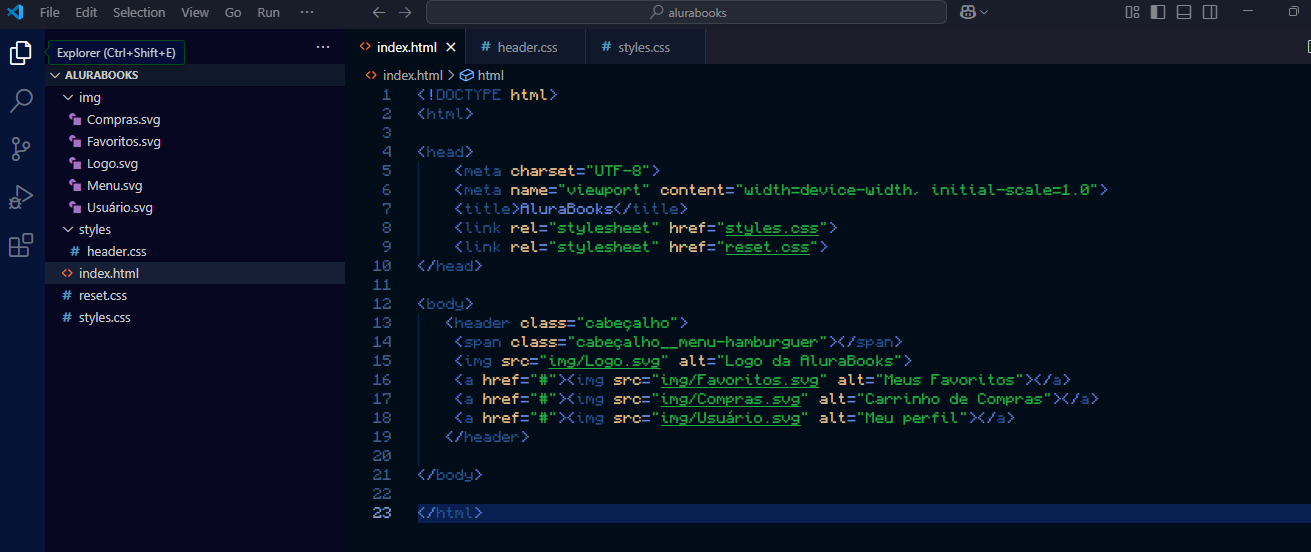Follow the img/Compras.svg src link
The width and height of the screenshot is (1311, 552).
pyautogui.click(x=730, y=398)
